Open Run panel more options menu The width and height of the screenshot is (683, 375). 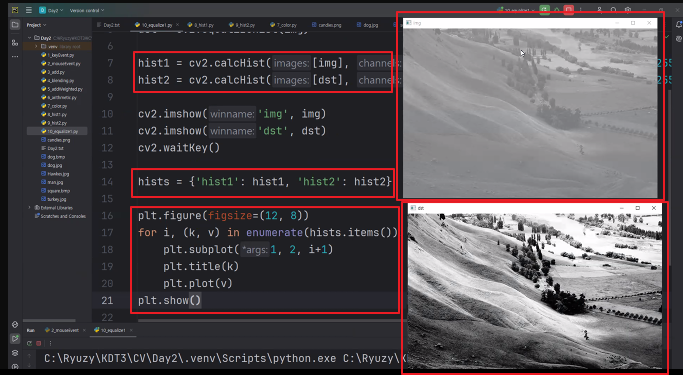(51, 343)
